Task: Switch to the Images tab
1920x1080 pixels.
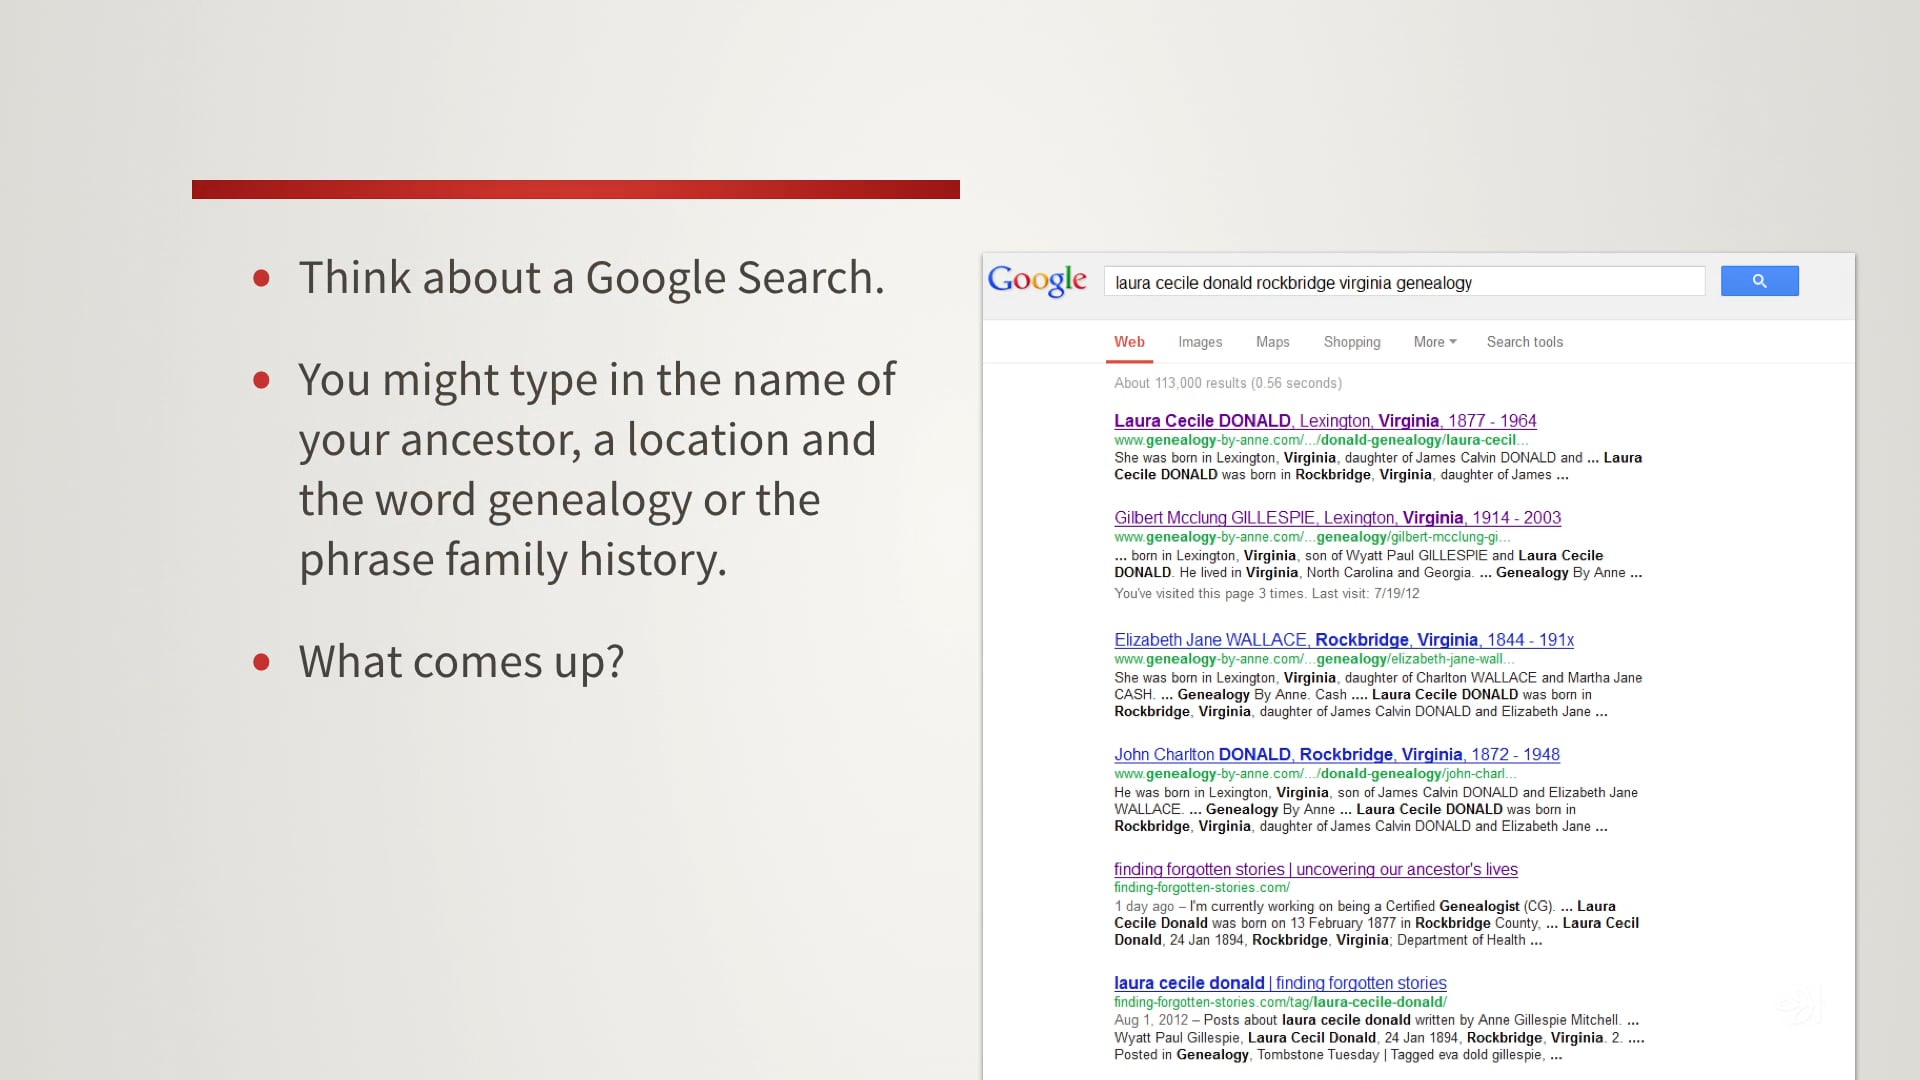Action: (1199, 342)
